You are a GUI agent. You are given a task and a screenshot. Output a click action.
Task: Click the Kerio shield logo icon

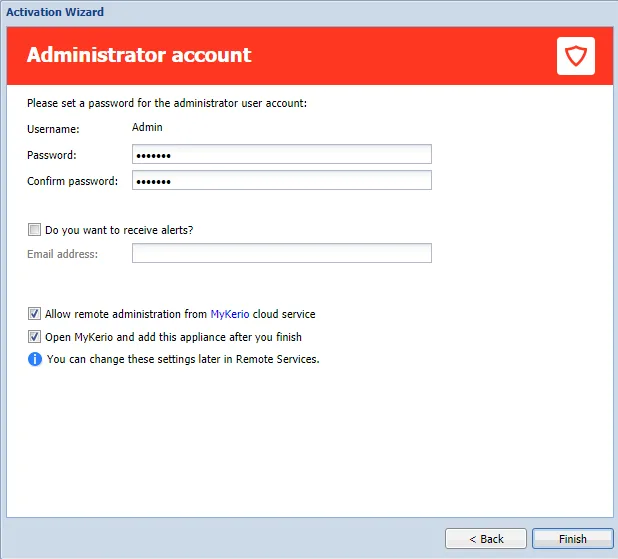click(x=575, y=56)
